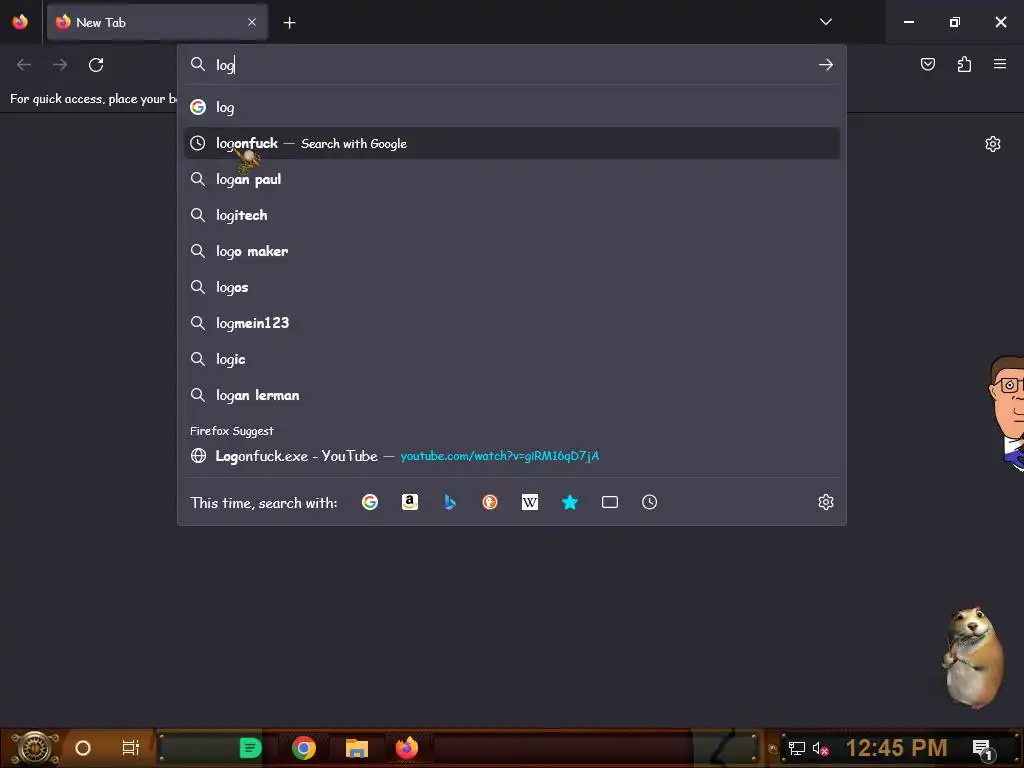Screen dimensions: 1024x768
Task: Search this time with Google
Action: (370, 502)
